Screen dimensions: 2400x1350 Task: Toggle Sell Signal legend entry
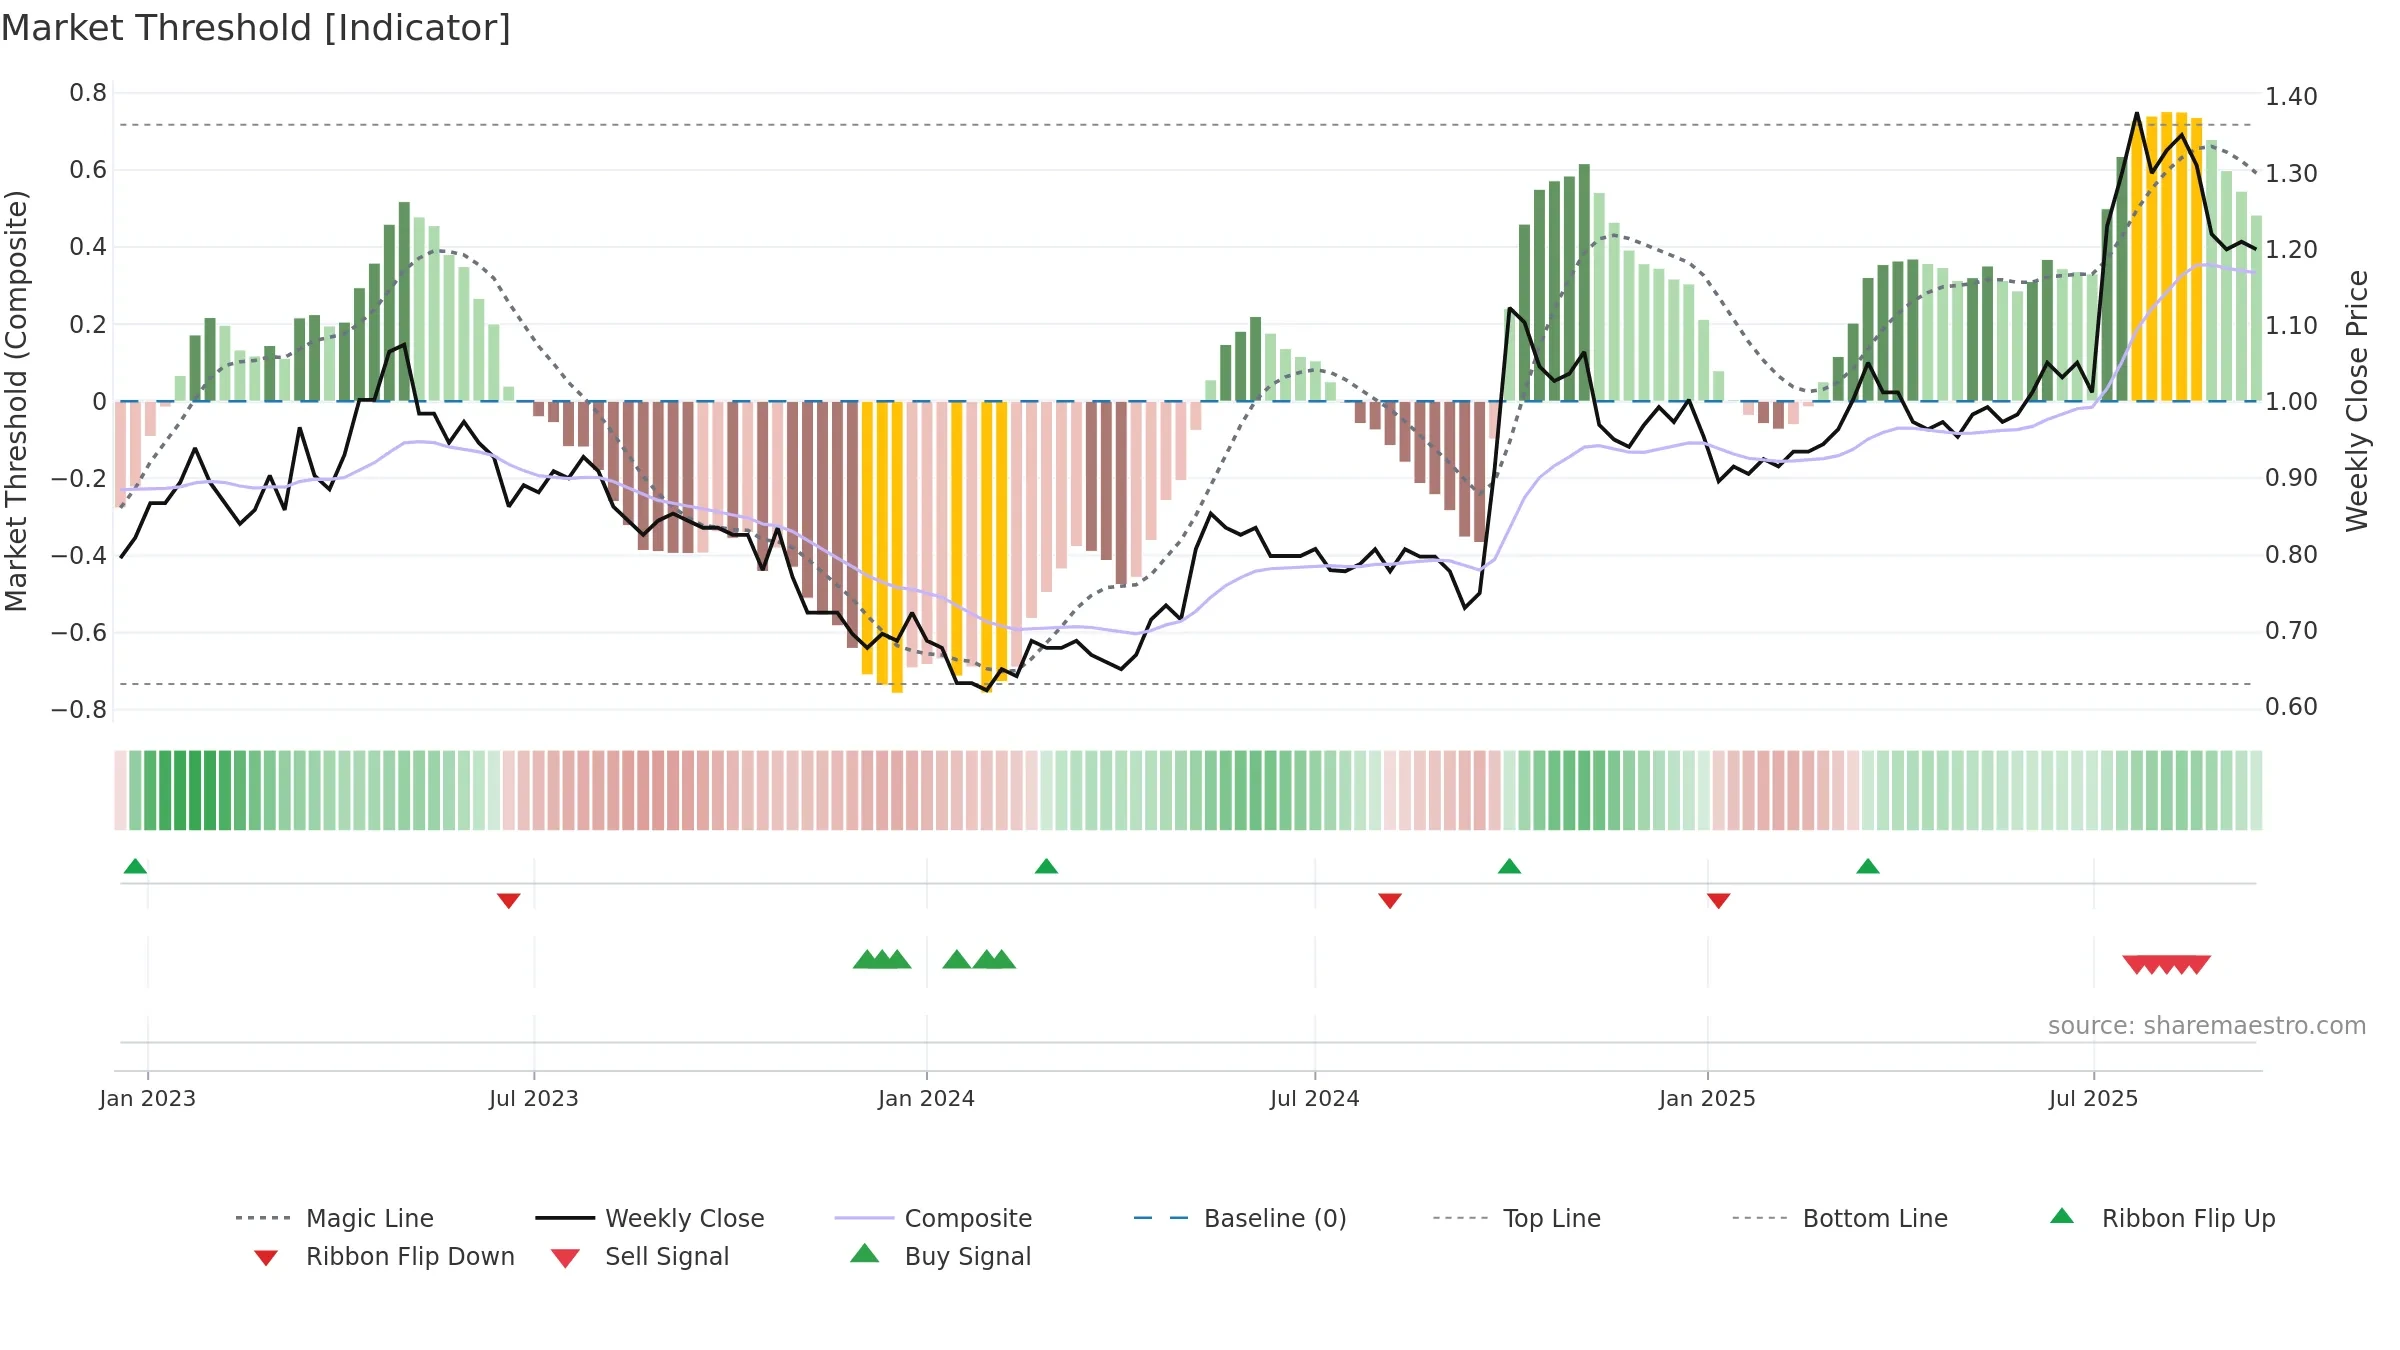coord(640,1256)
